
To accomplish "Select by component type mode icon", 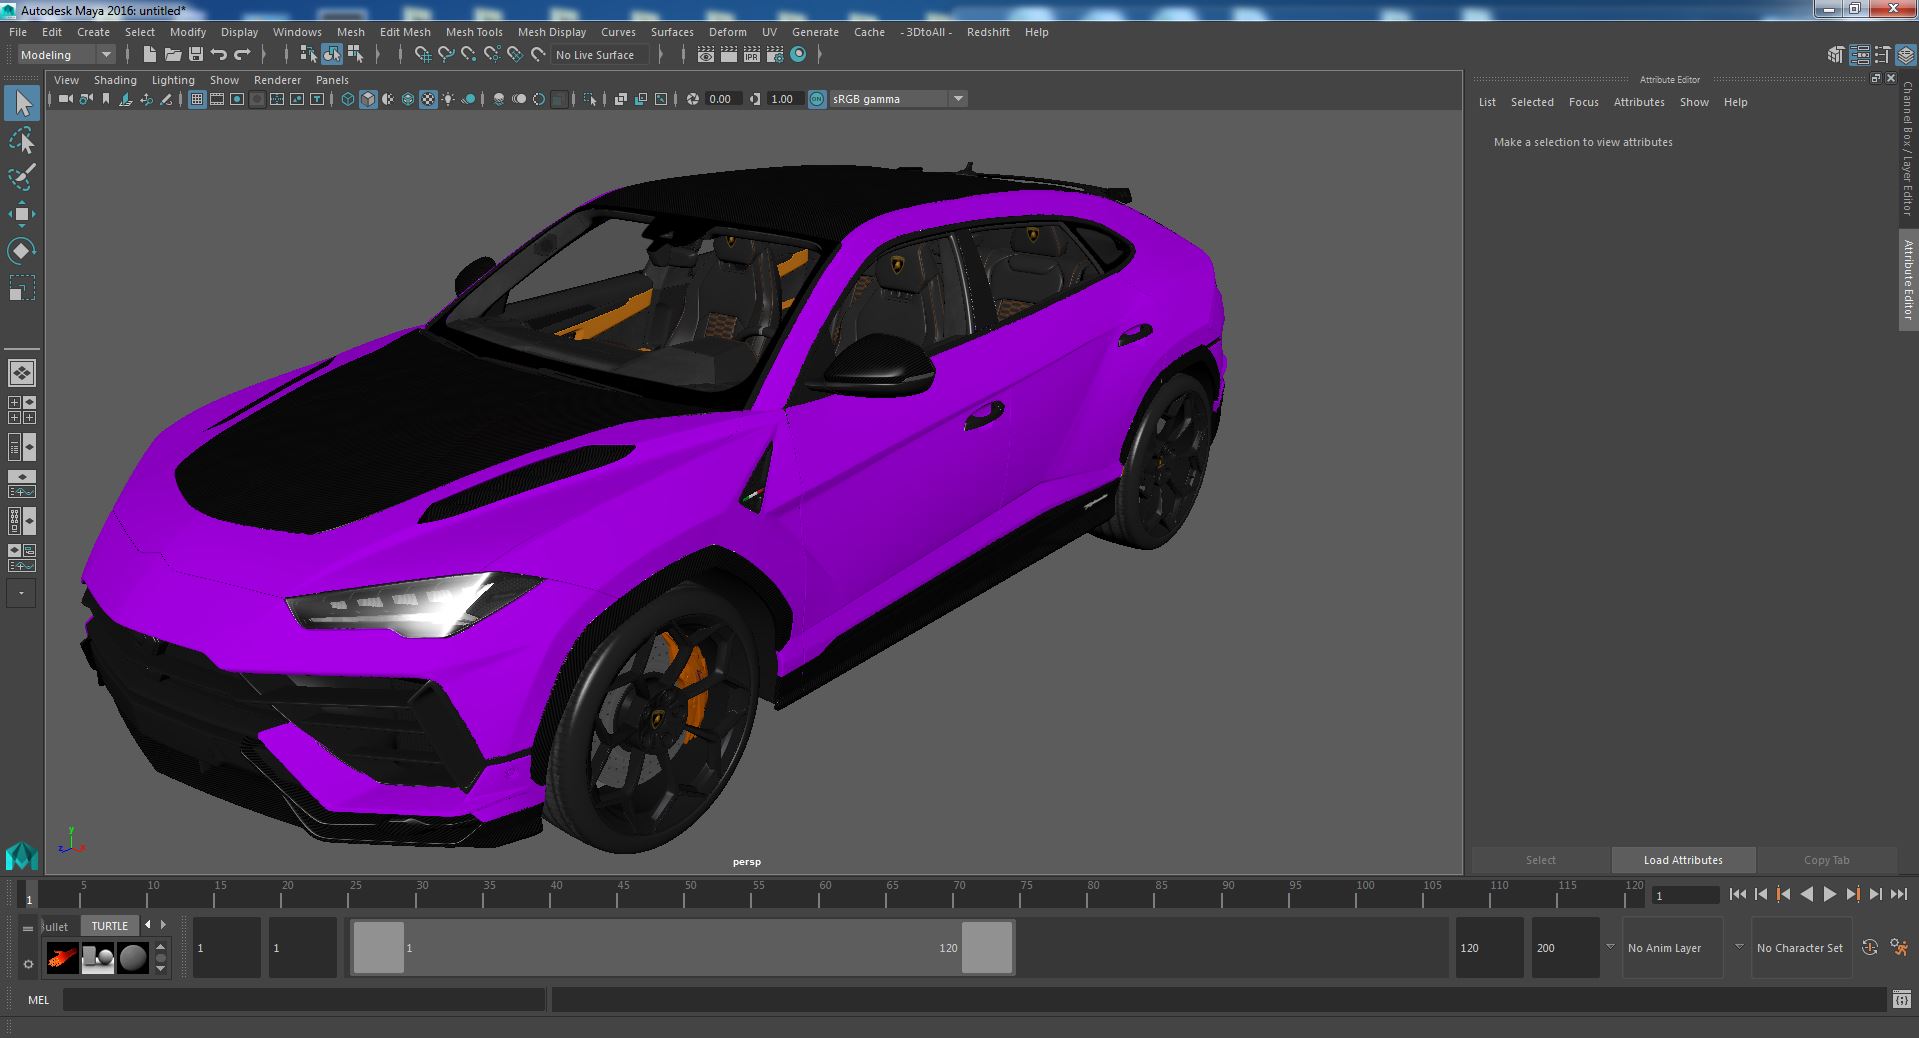I will 355,55.
